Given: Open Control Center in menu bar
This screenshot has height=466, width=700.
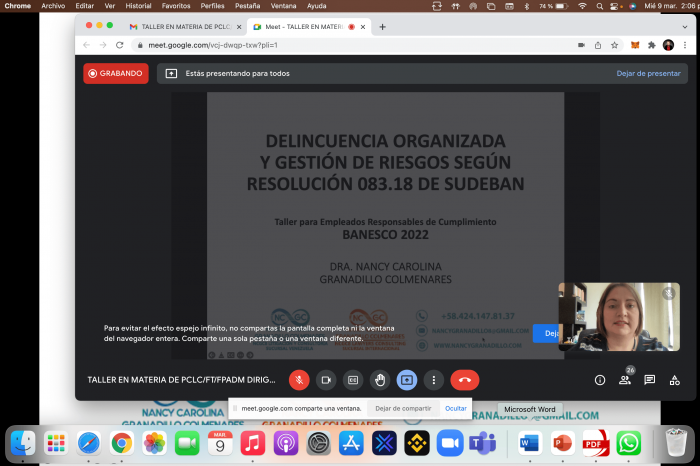Looking at the screenshot, I should click(616, 6).
